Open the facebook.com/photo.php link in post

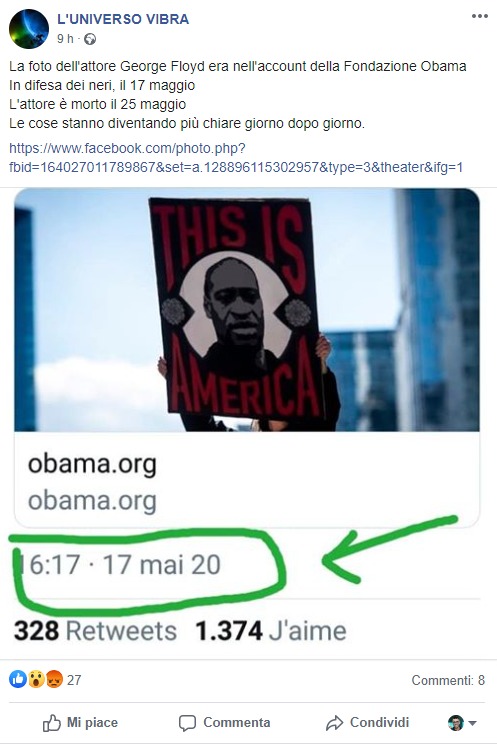pos(236,158)
